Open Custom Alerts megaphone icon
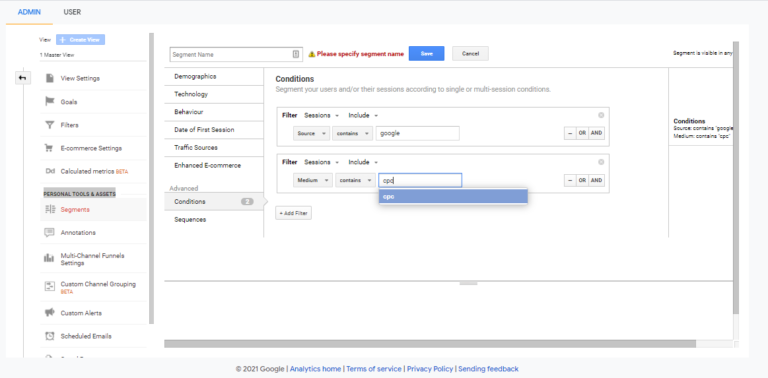 pos(49,312)
